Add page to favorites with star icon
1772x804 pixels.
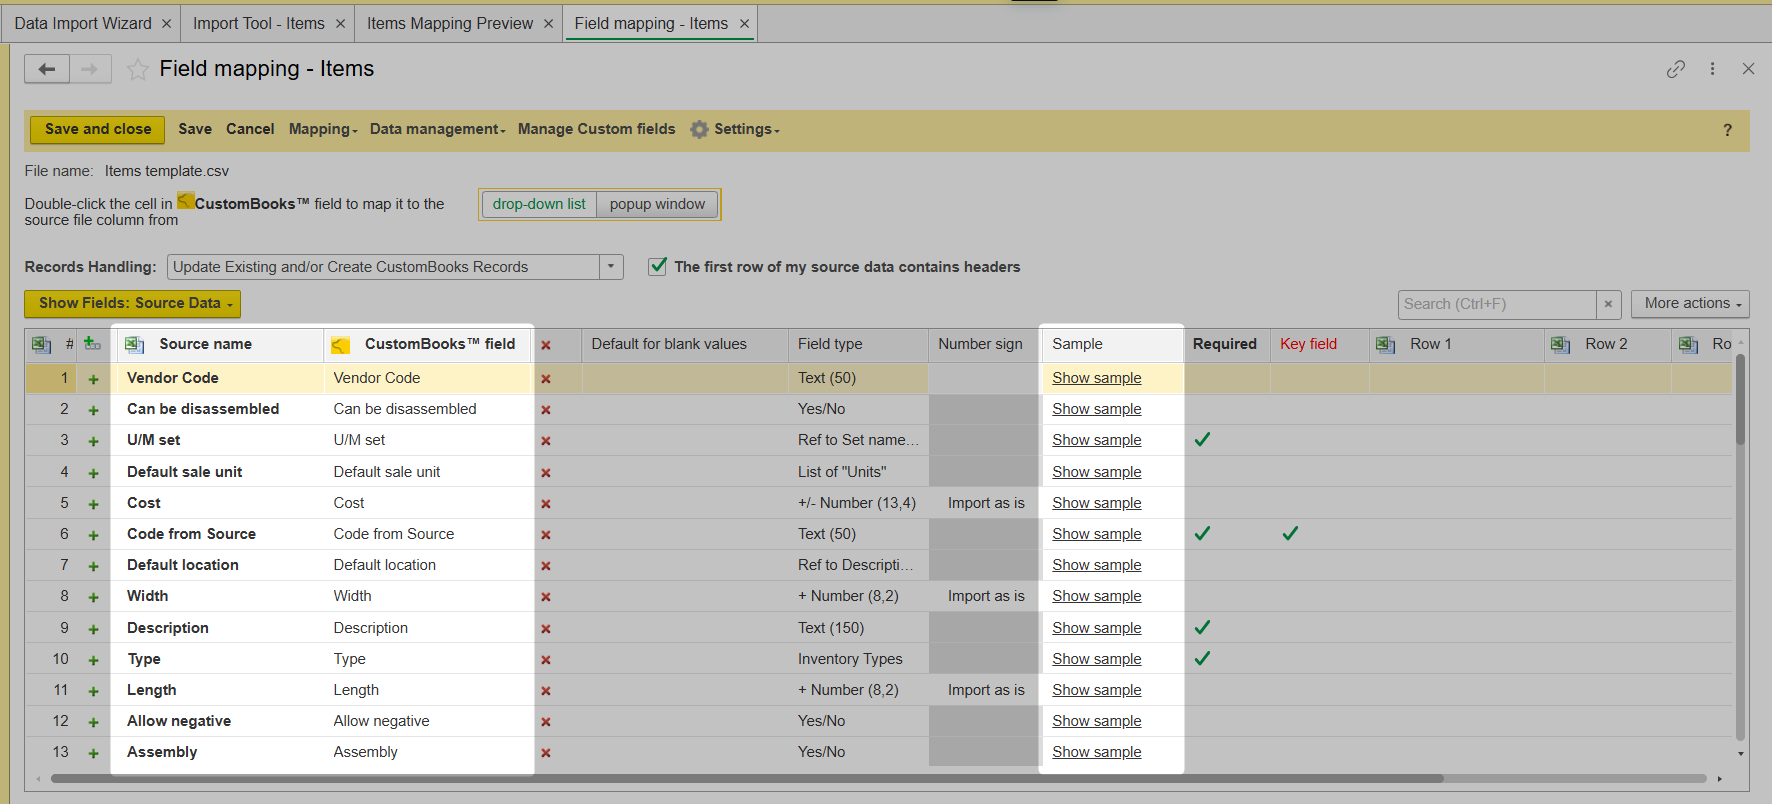click(138, 69)
